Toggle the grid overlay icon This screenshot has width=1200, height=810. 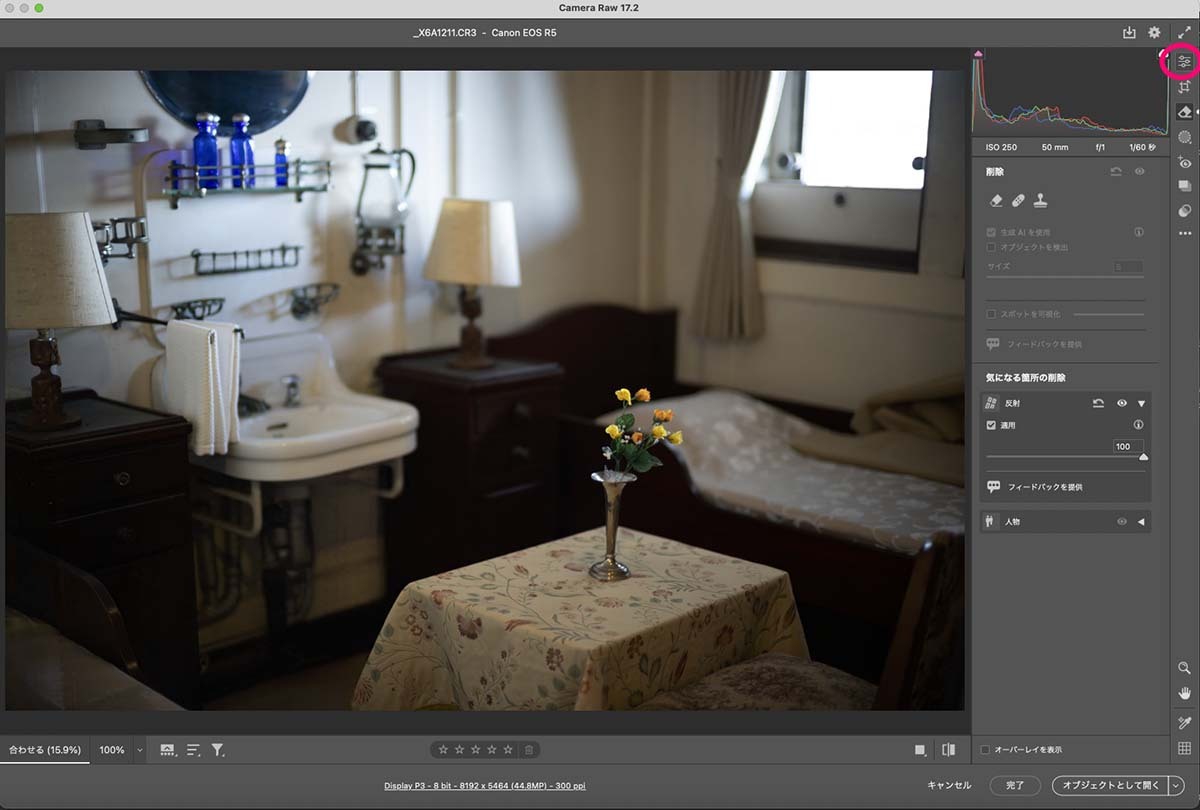click(1185, 748)
